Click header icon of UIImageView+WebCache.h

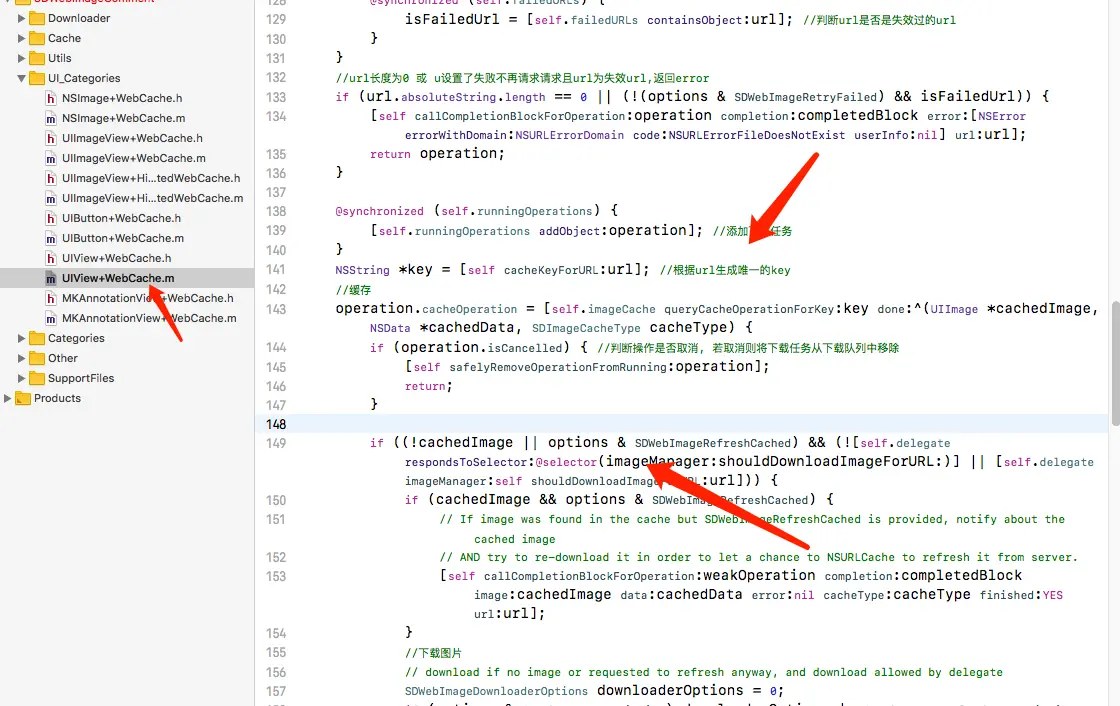click(x=51, y=138)
